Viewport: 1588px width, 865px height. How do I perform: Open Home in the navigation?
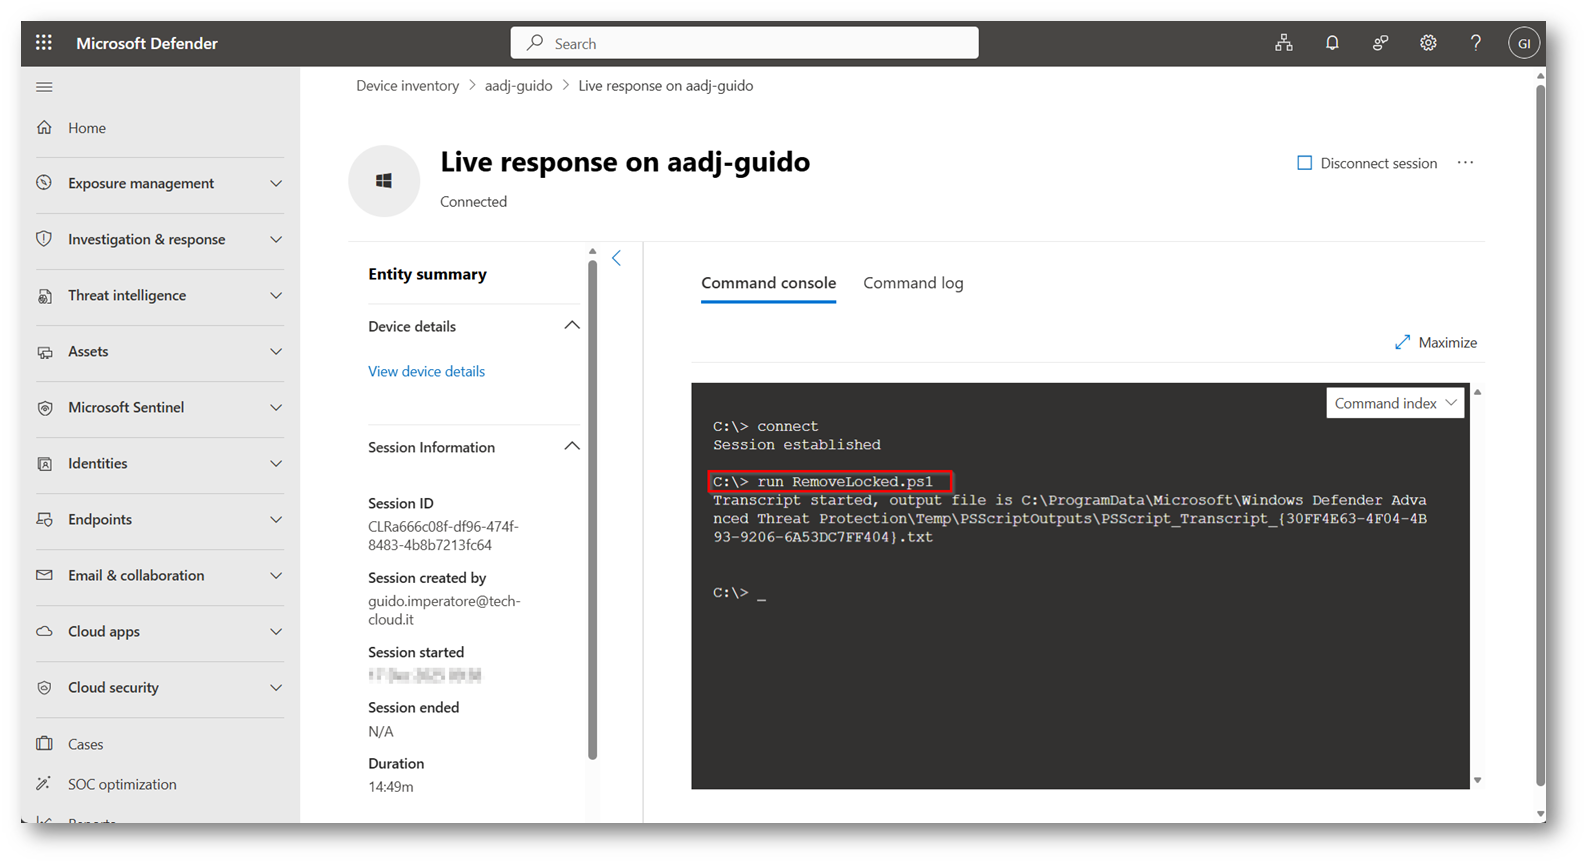(87, 128)
